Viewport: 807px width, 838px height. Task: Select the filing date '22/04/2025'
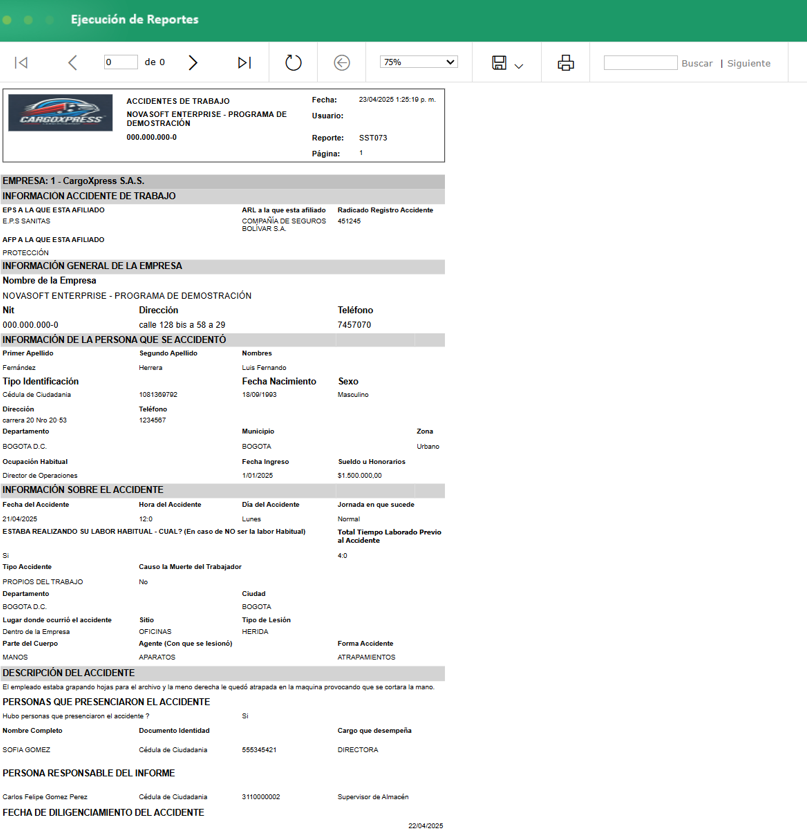tap(426, 826)
